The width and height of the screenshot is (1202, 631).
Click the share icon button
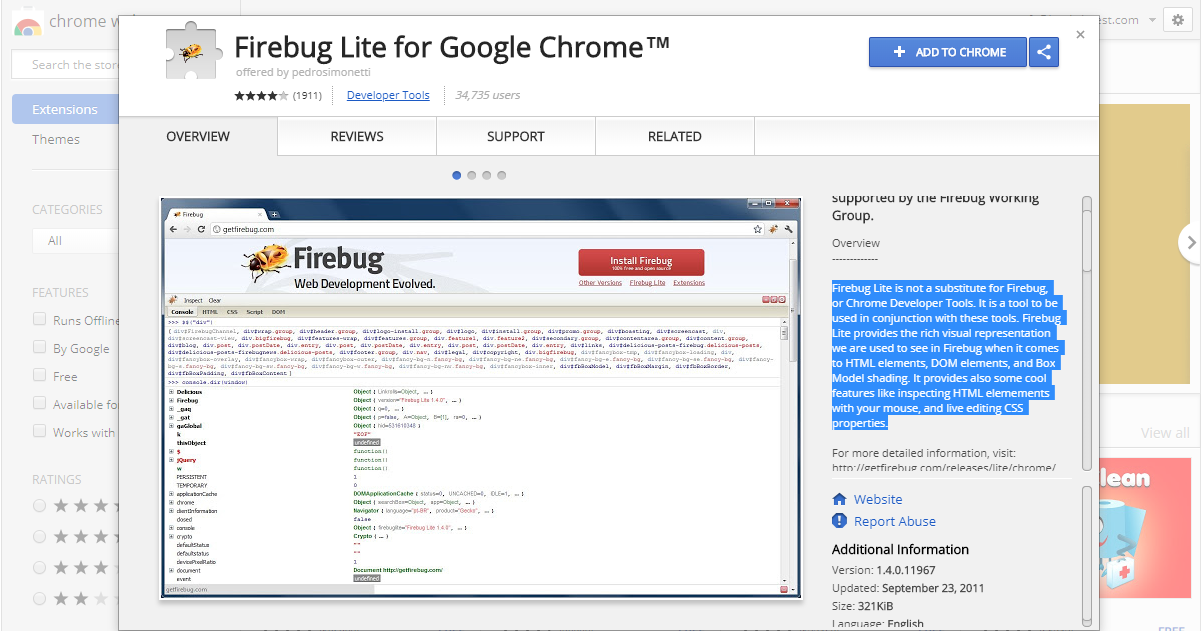[1044, 52]
